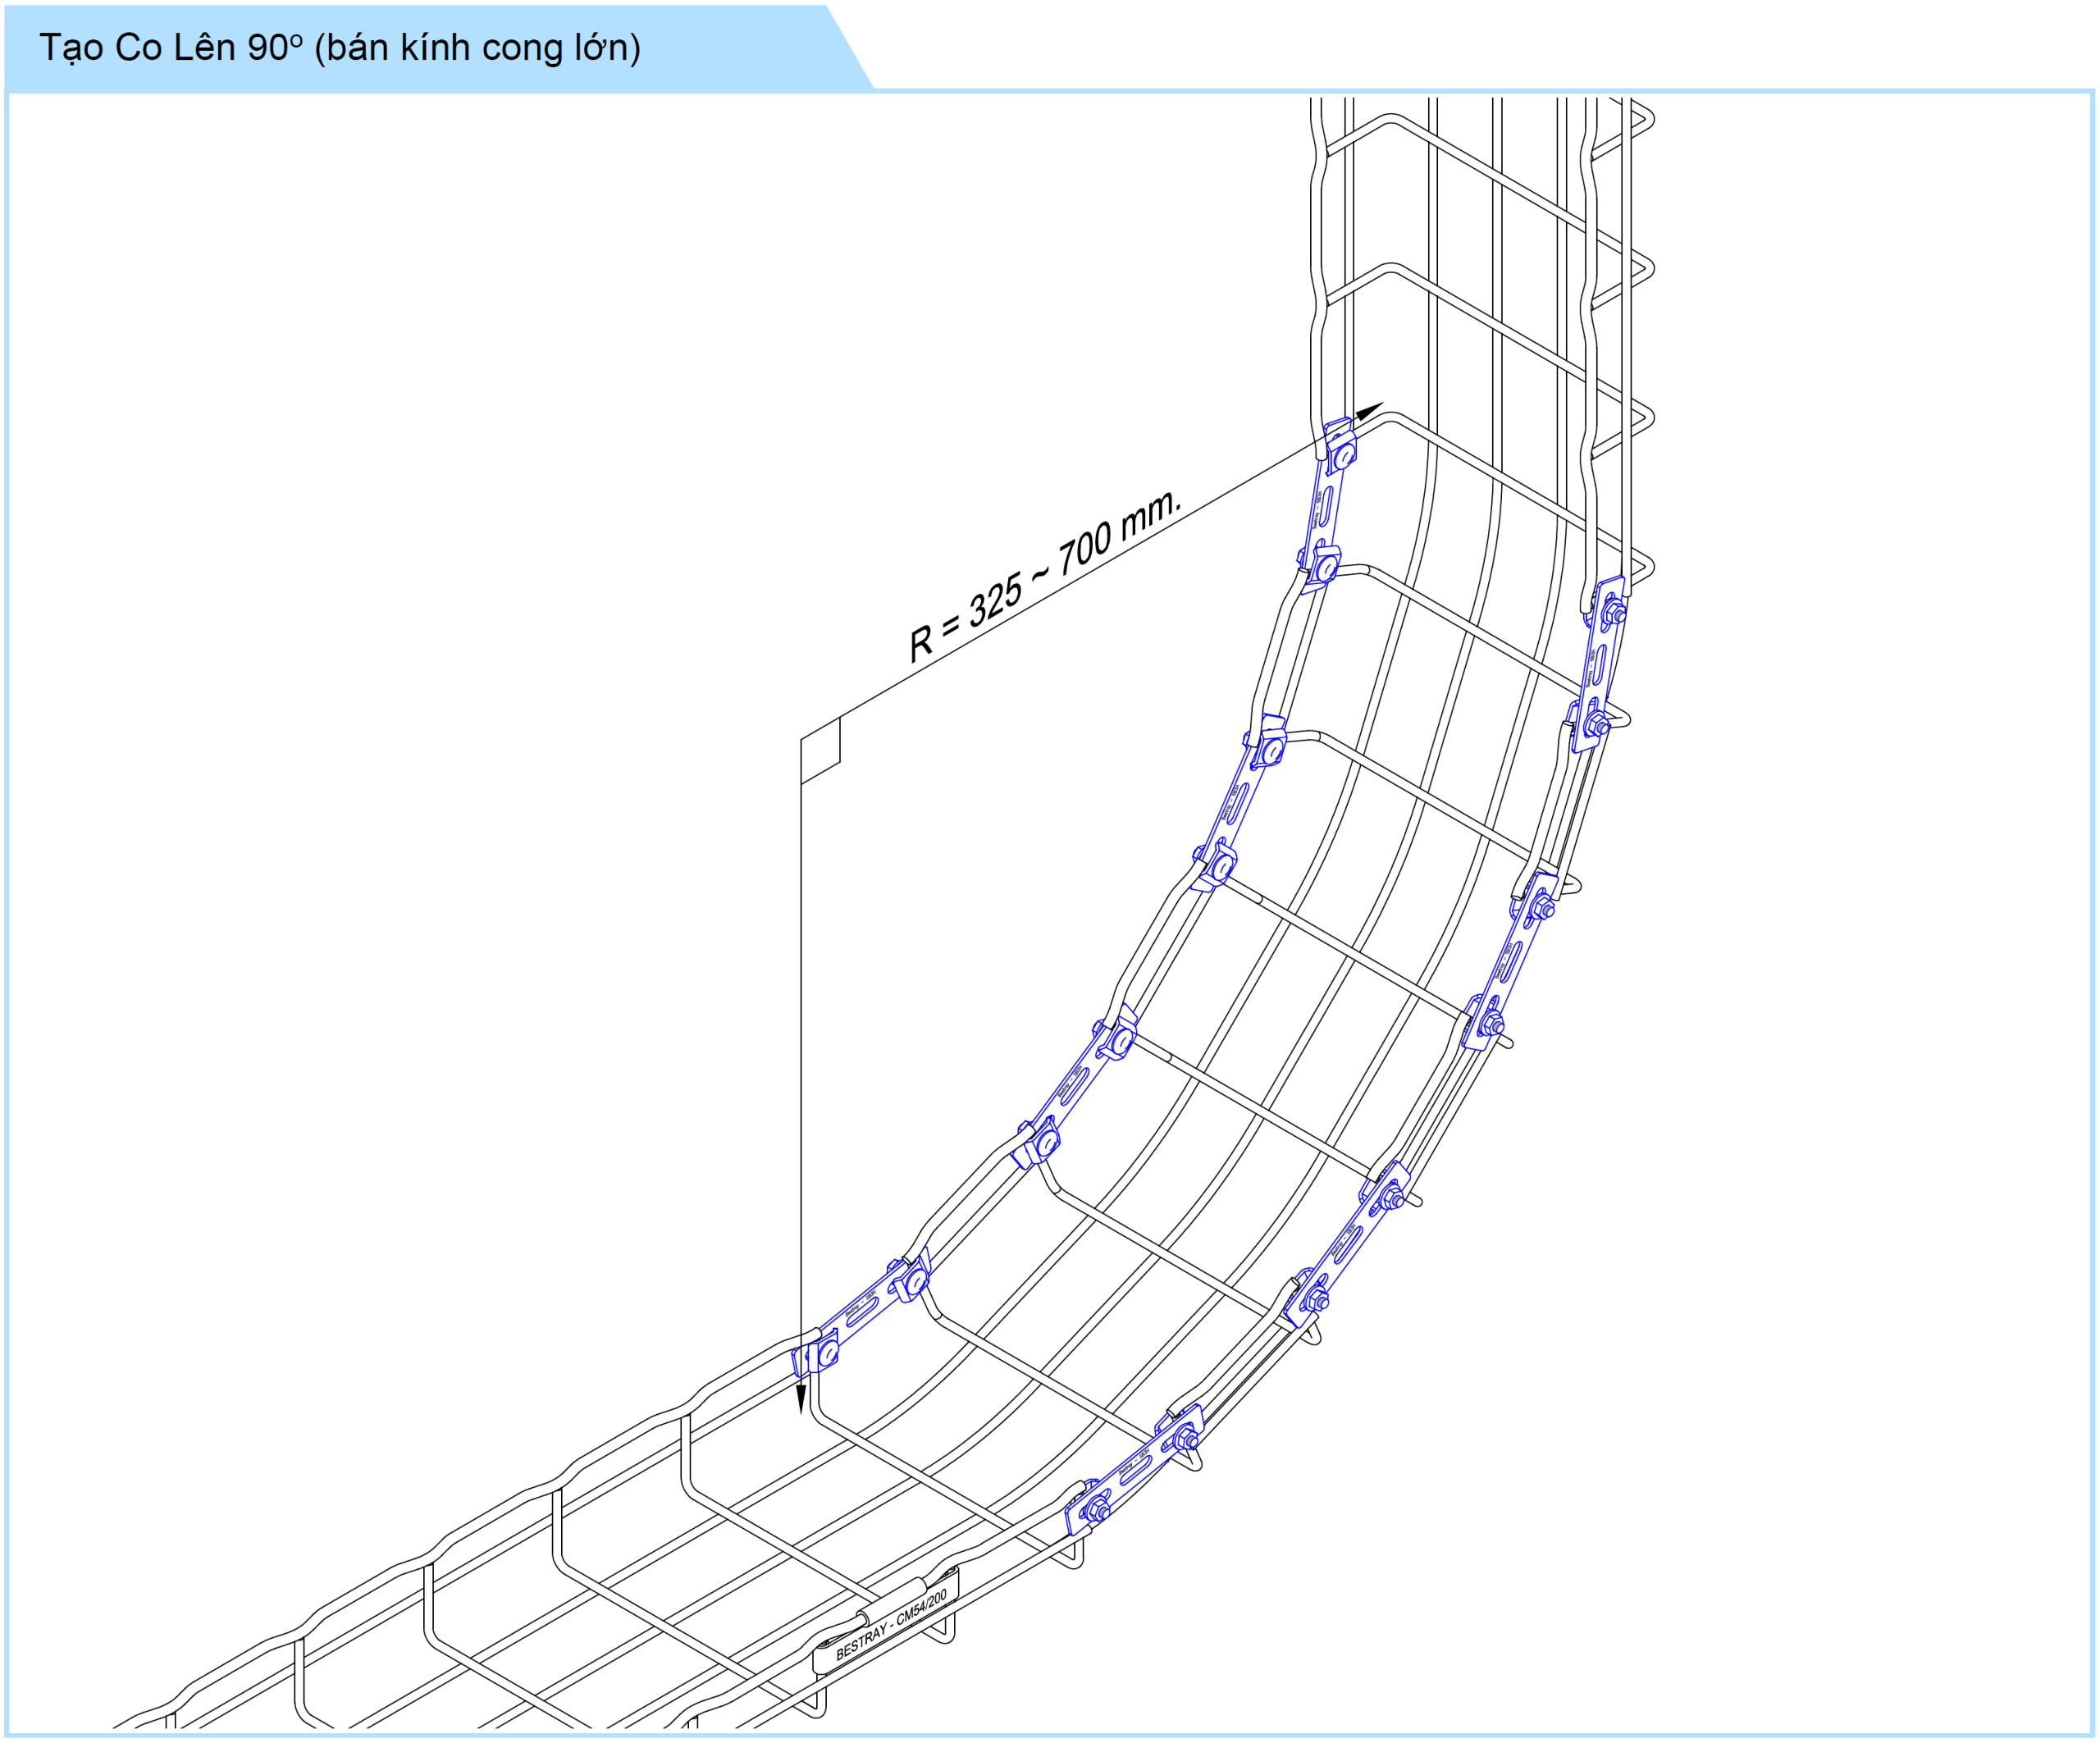Click the right-angle square marker at dimension corner
Screen dimensions: 2100x1743
pyautogui.click(x=820, y=751)
